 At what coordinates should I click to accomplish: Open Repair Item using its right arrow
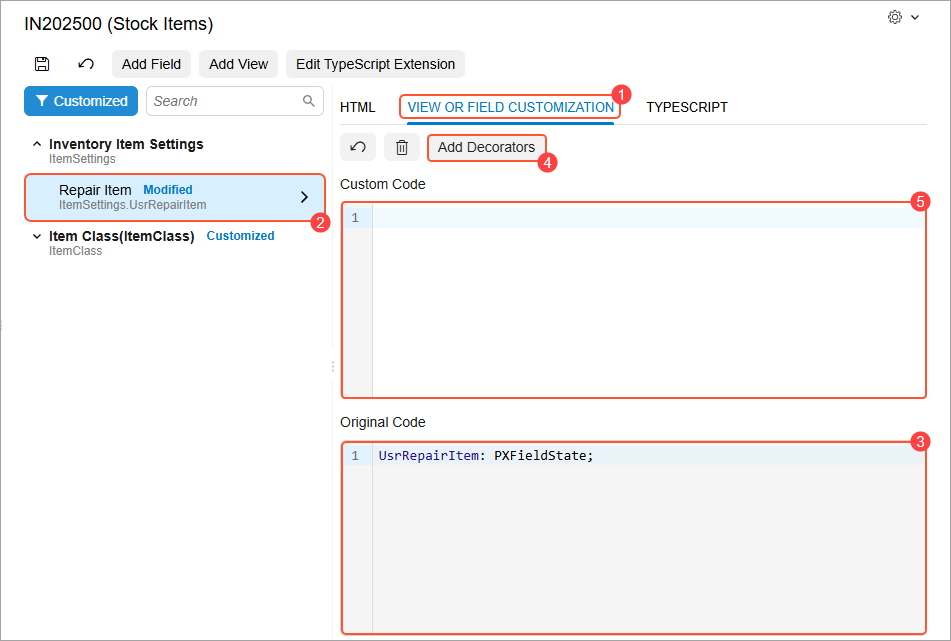click(304, 197)
